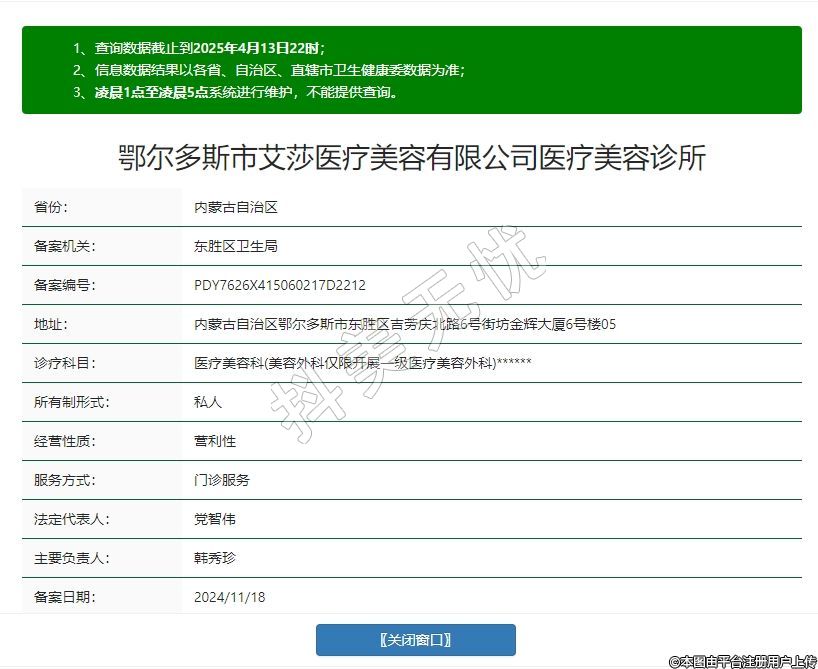
Task: Click the 关闭窗口 button
Action: click(415, 640)
